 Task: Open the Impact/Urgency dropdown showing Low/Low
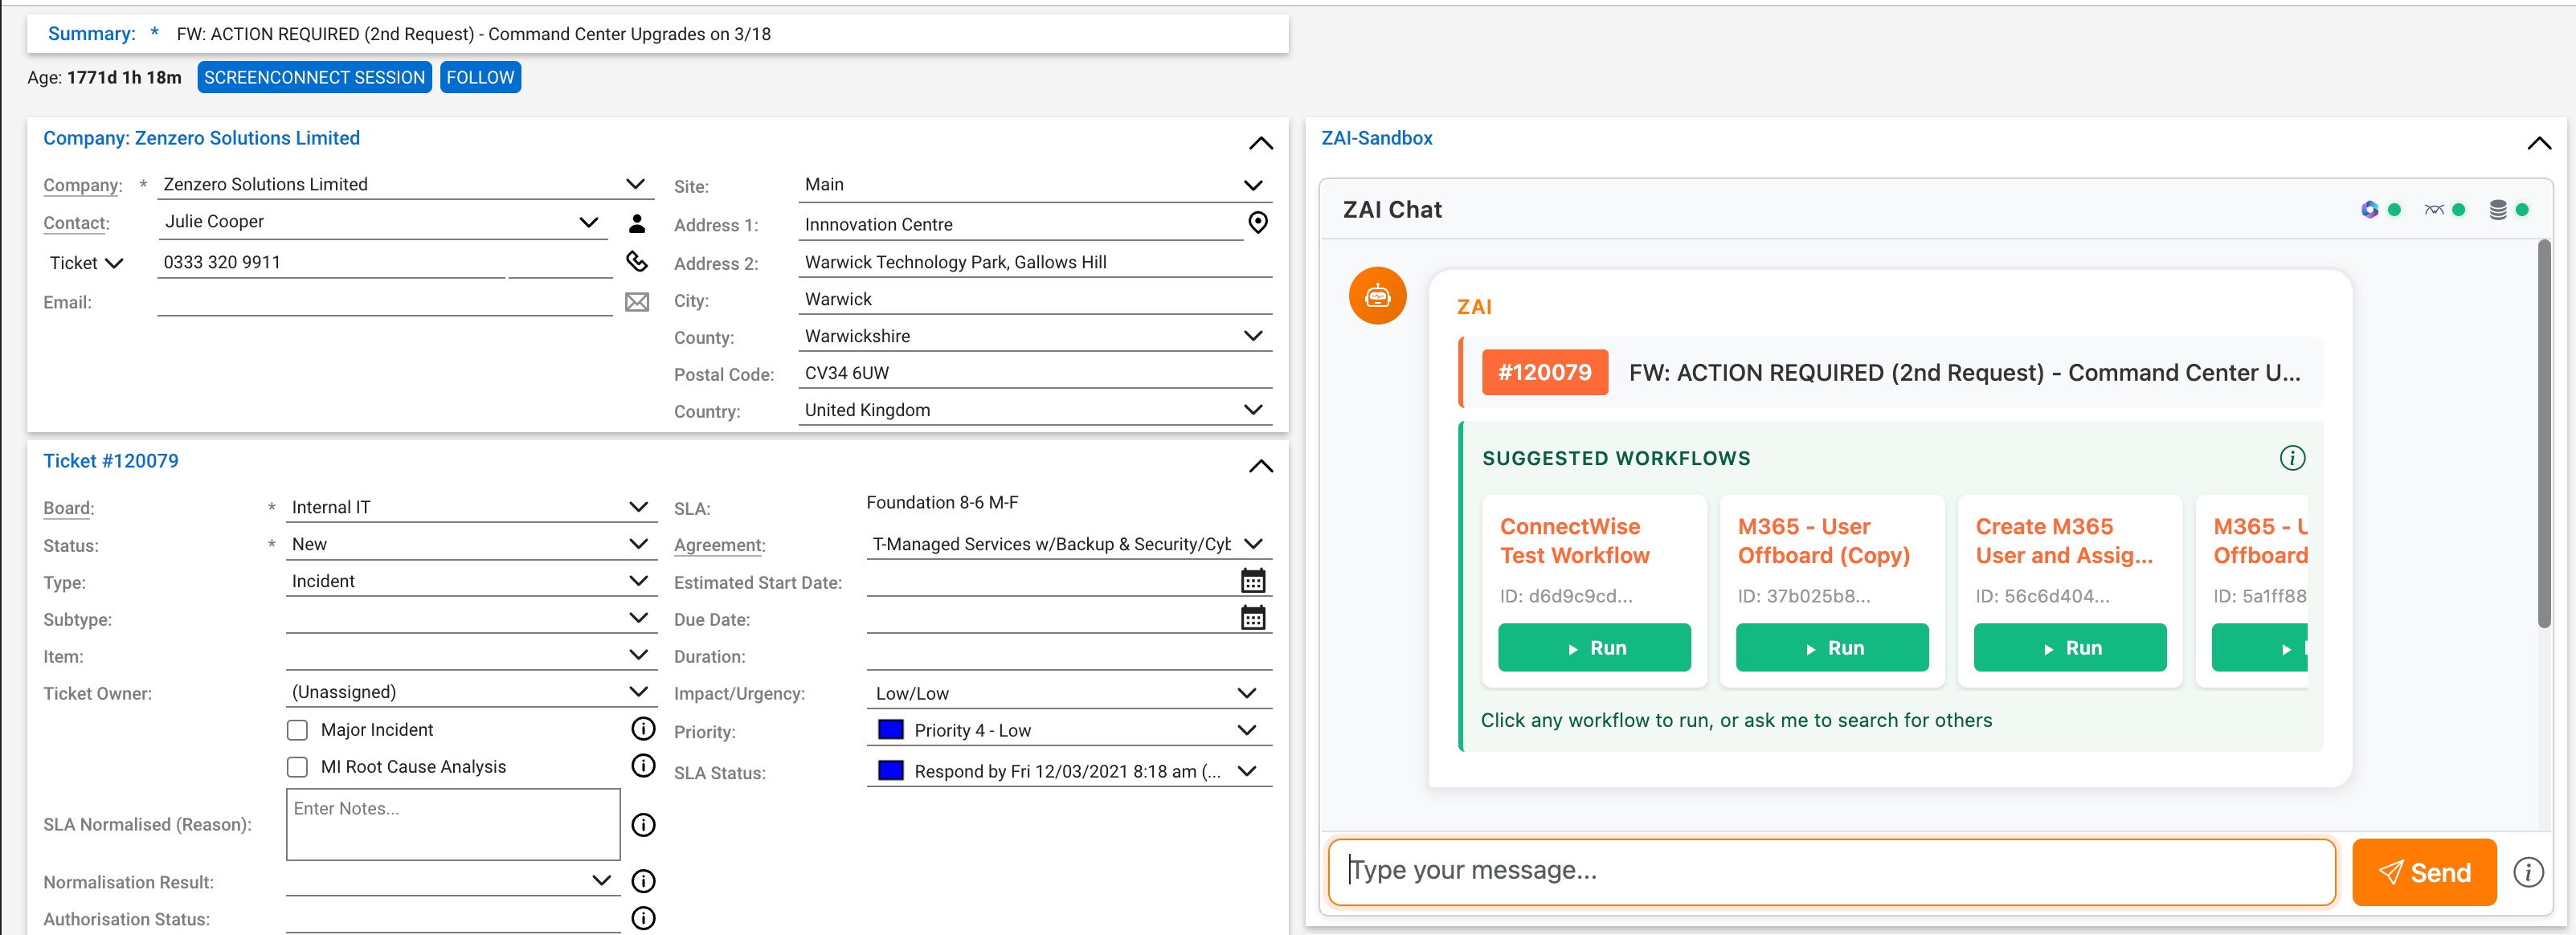point(1247,693)
